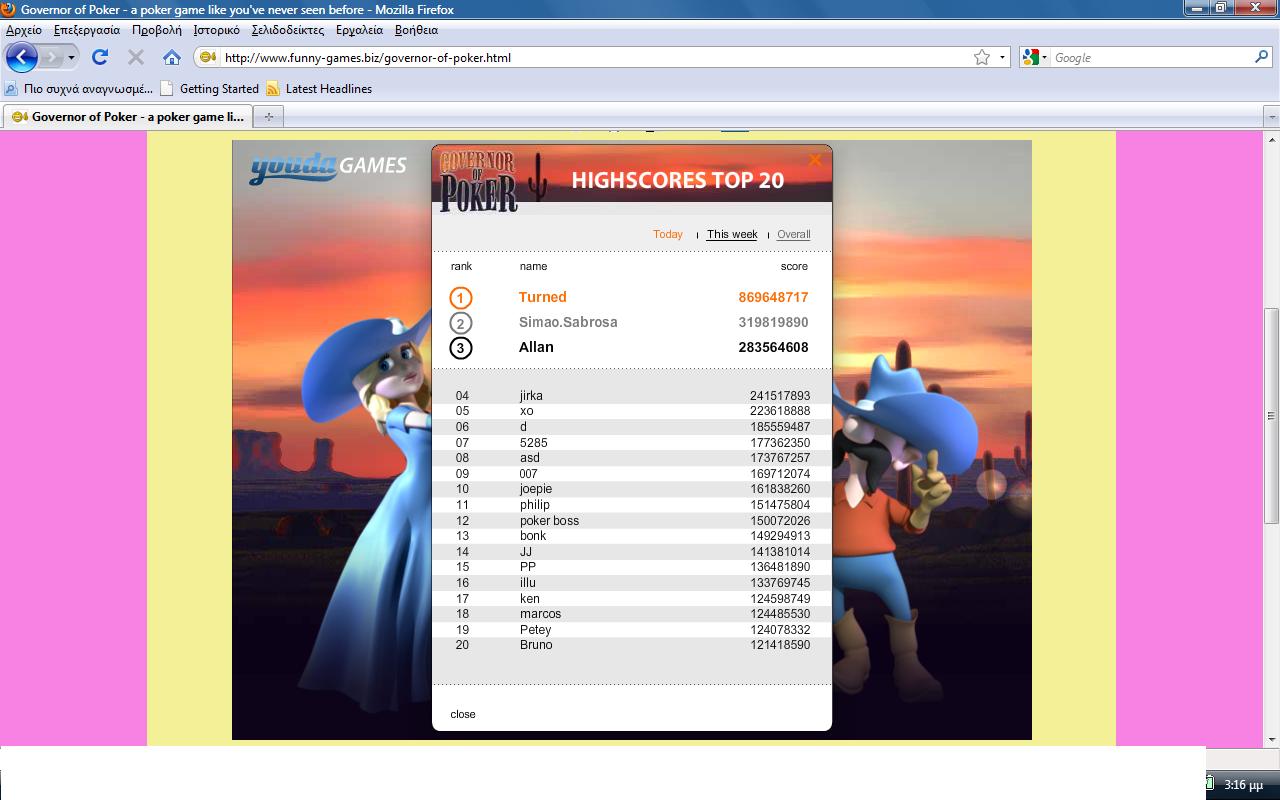Open the Πιο συχνά αναγνωσμένα bookmark folder

point(79,88)
